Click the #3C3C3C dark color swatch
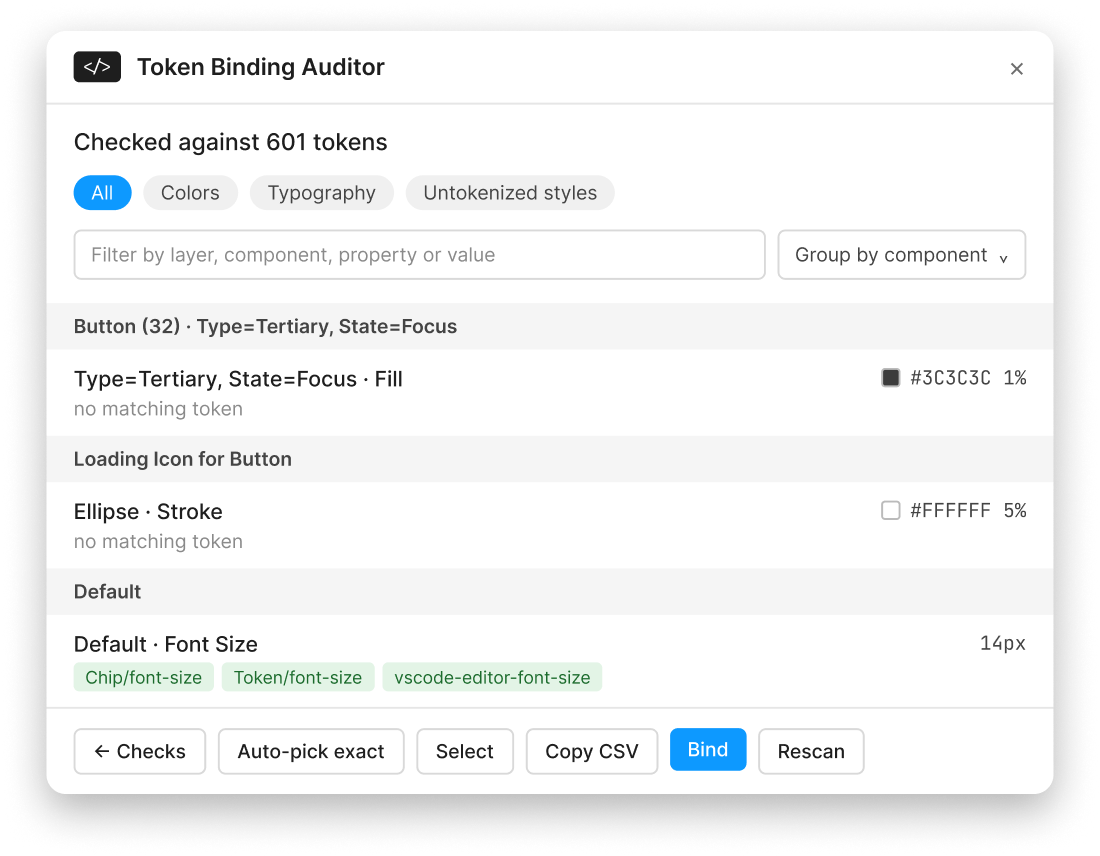 (890, 377)
